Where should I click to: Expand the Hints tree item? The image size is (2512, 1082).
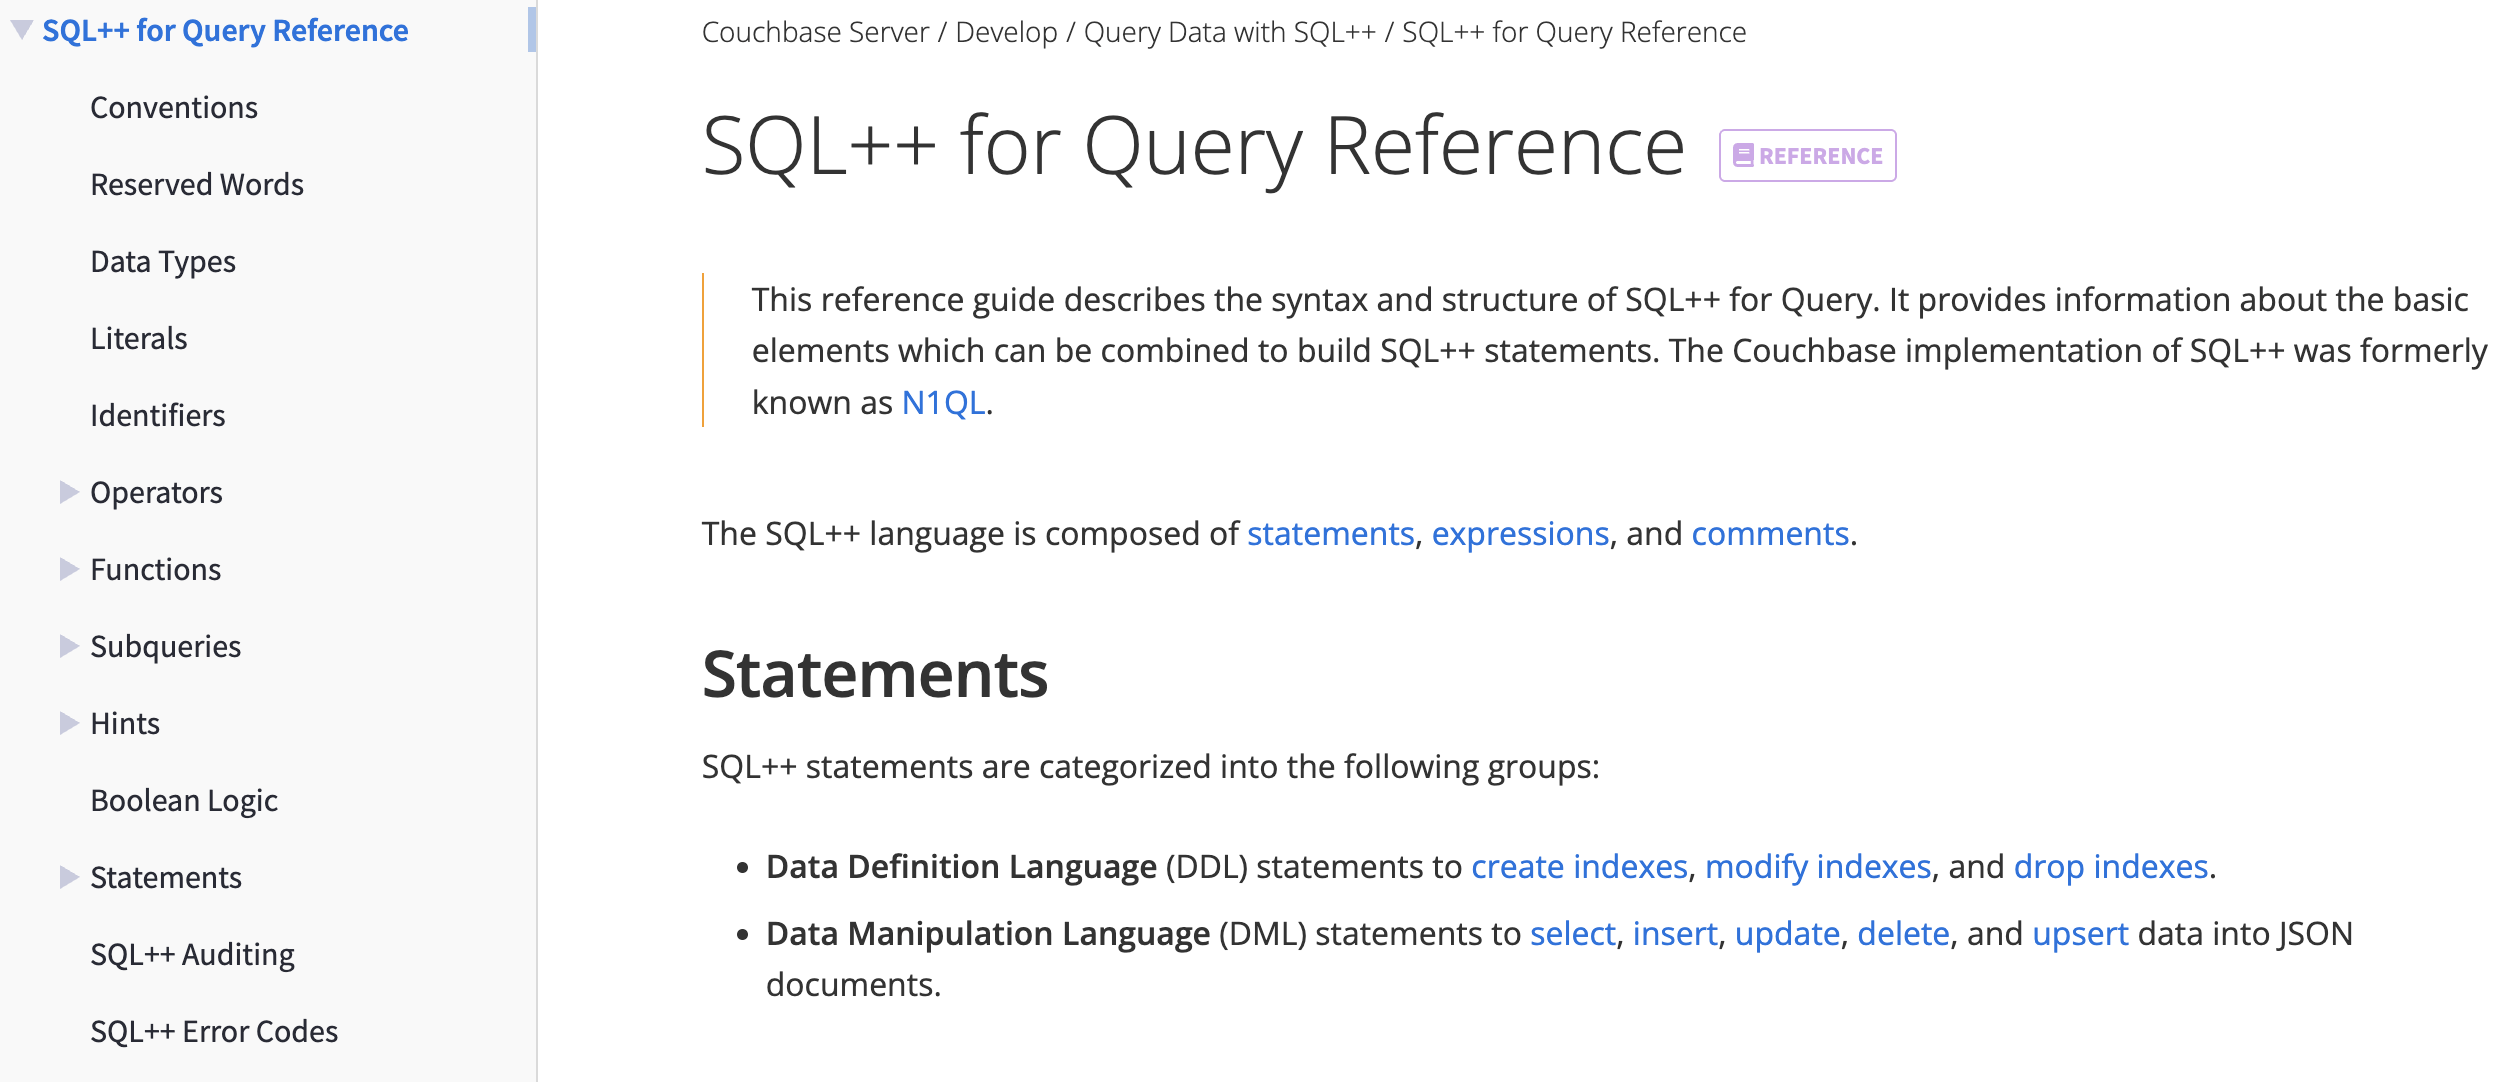68,723
